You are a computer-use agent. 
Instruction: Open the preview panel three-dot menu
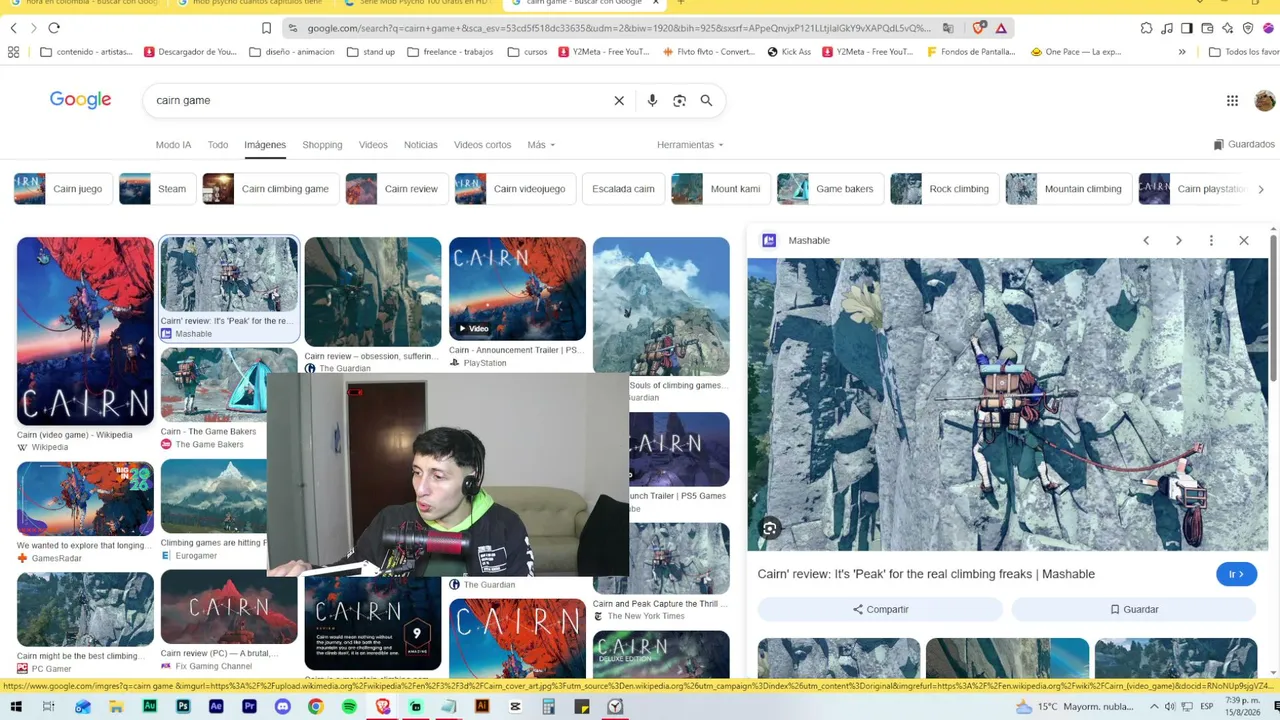click(x=1211, y=240)
